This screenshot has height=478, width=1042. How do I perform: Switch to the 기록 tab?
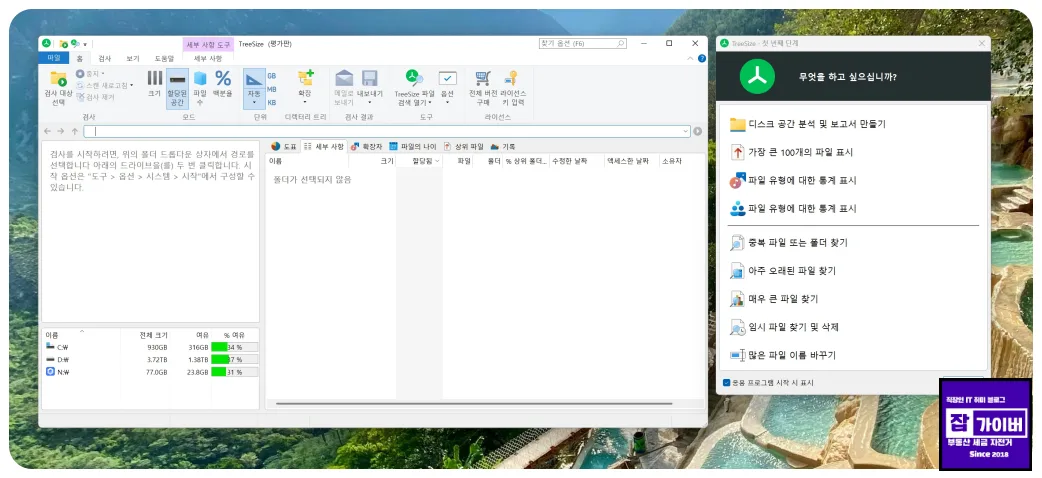pos(503,146)
